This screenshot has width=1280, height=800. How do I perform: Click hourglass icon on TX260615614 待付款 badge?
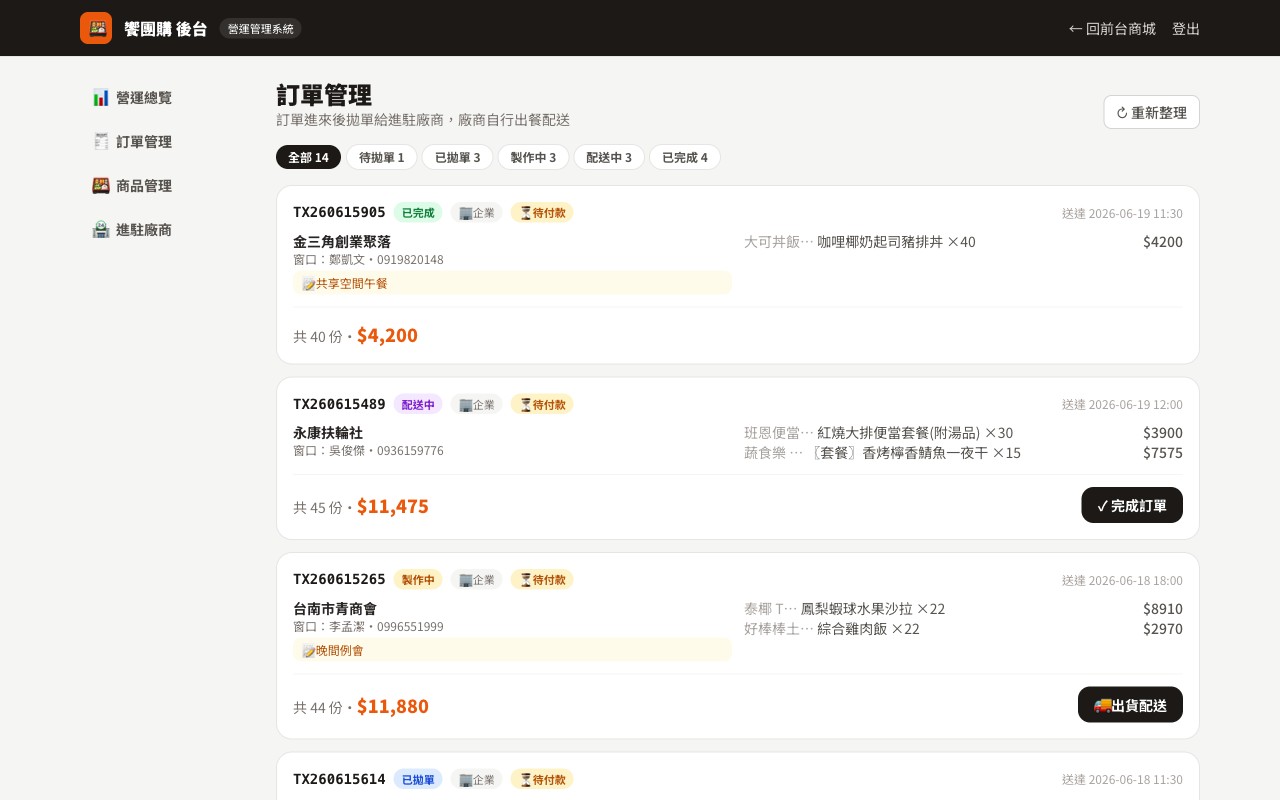[525, 779]
